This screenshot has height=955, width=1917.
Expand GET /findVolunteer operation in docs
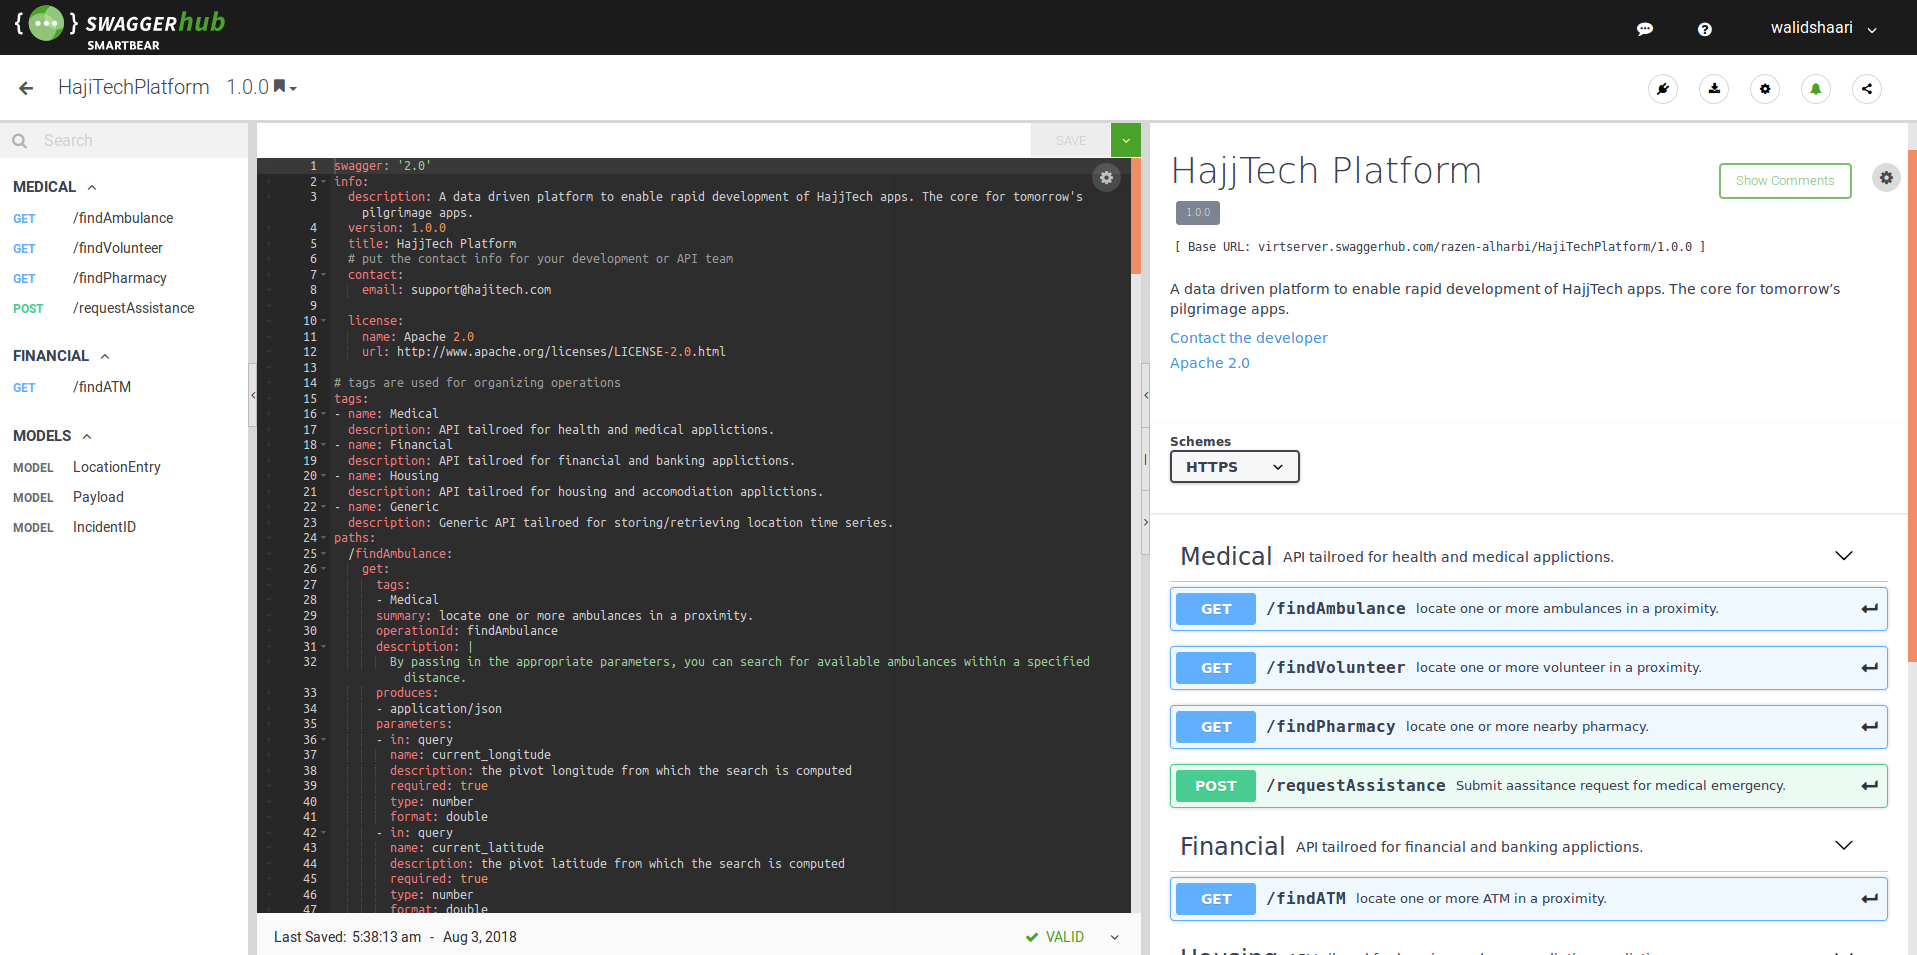[1528, 668]
